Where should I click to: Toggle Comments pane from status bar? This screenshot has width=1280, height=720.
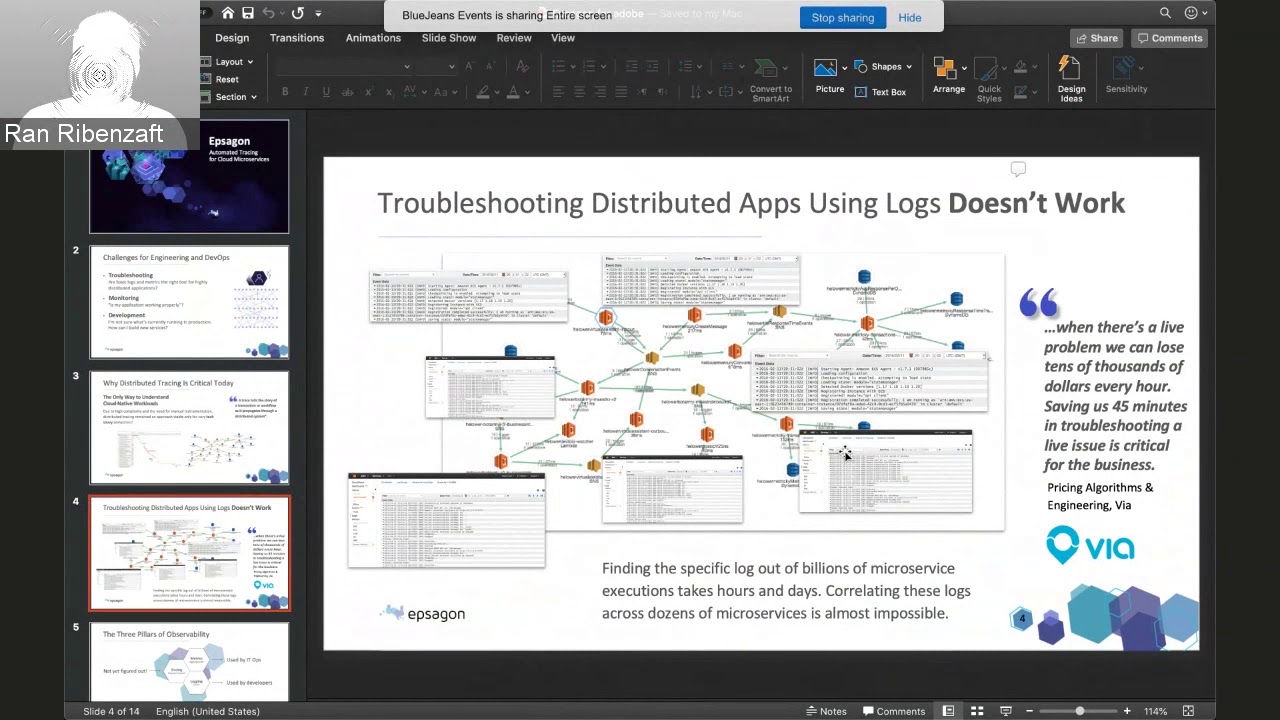pos(893,711)
